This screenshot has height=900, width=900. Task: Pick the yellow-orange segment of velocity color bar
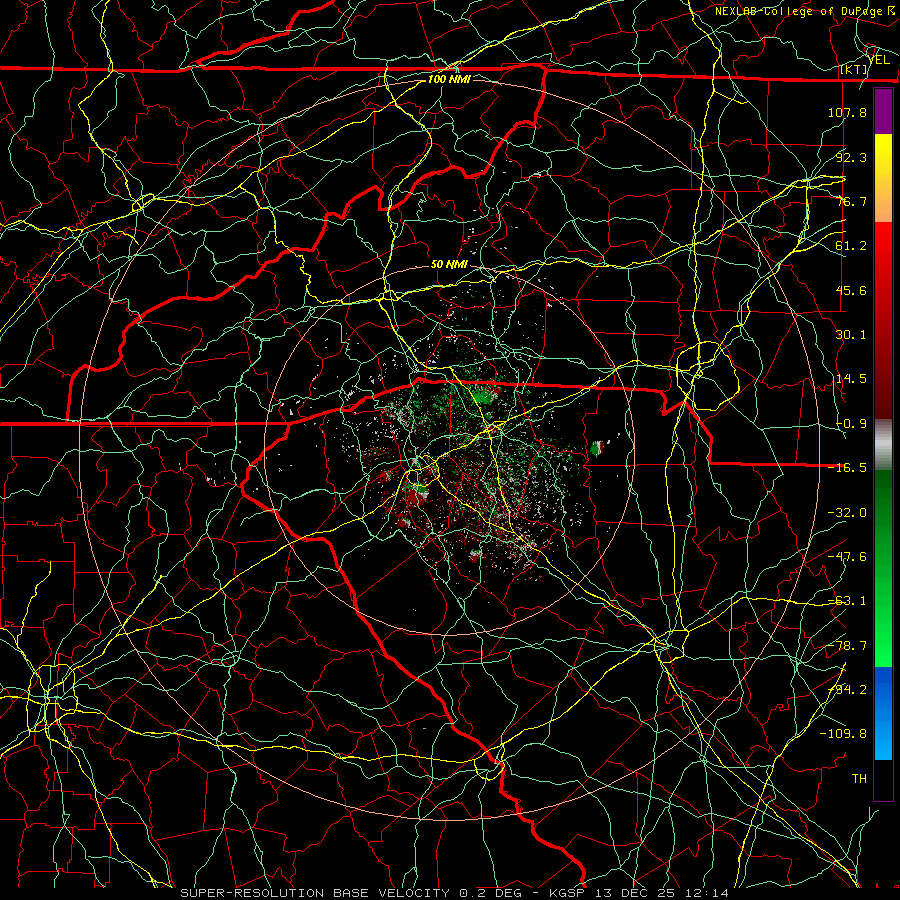click(x=883, y=178)
